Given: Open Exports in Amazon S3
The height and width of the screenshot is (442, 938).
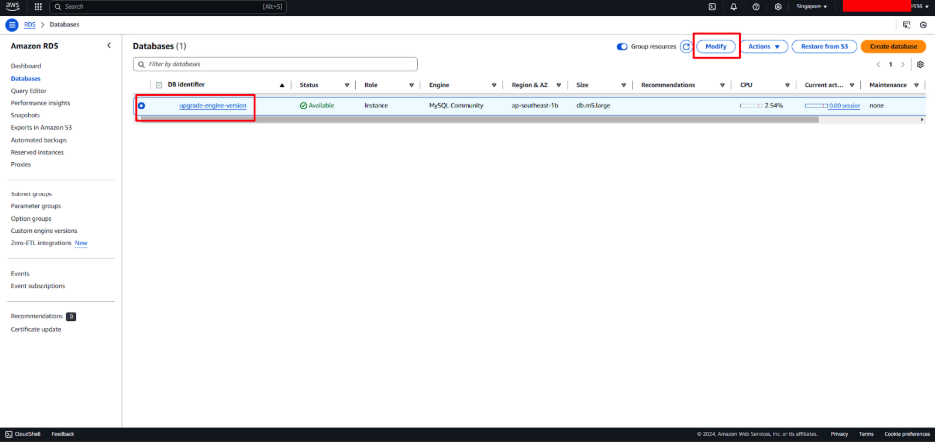Looking at the screenshot, I should pyautogui.click(x=41, y=127).
